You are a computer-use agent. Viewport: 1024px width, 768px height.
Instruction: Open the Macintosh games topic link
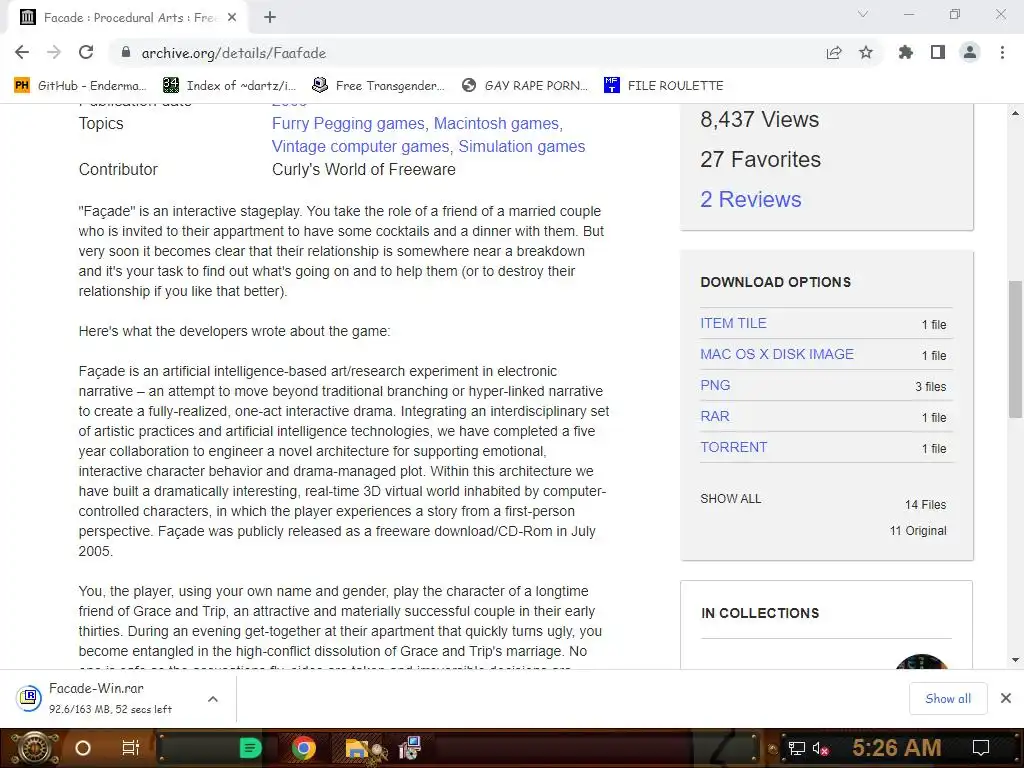tap(496, 123)
